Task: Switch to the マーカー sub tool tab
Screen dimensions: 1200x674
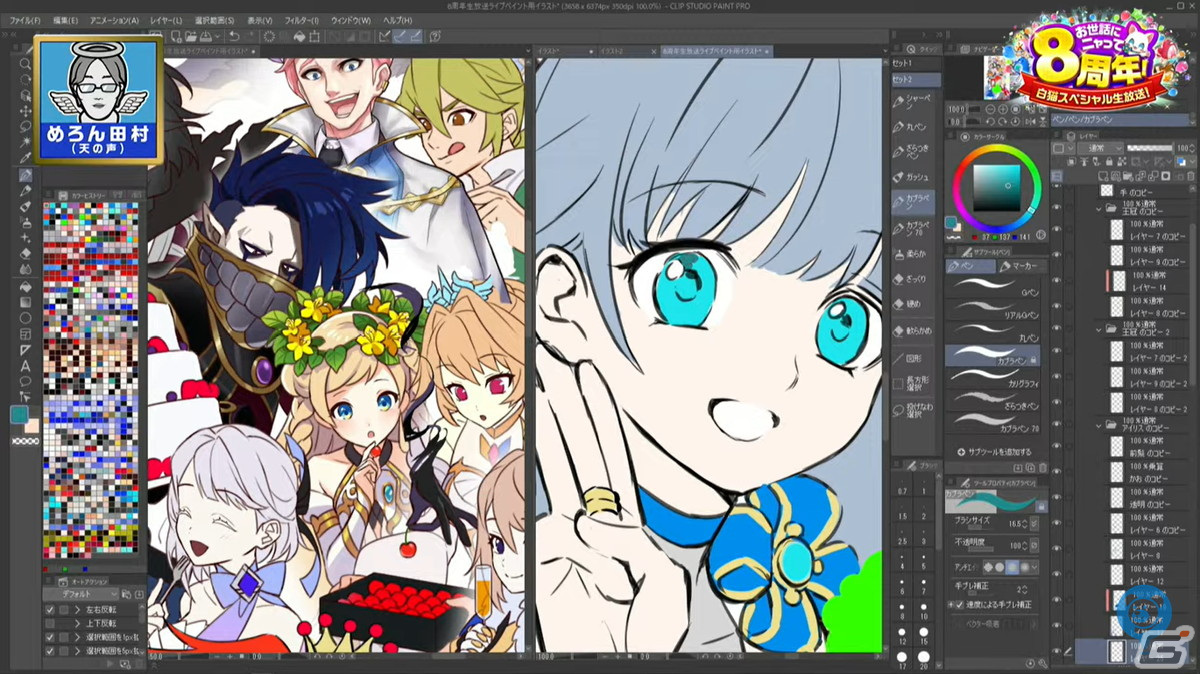Action: pyautogui.click(x=1022, y=266)
